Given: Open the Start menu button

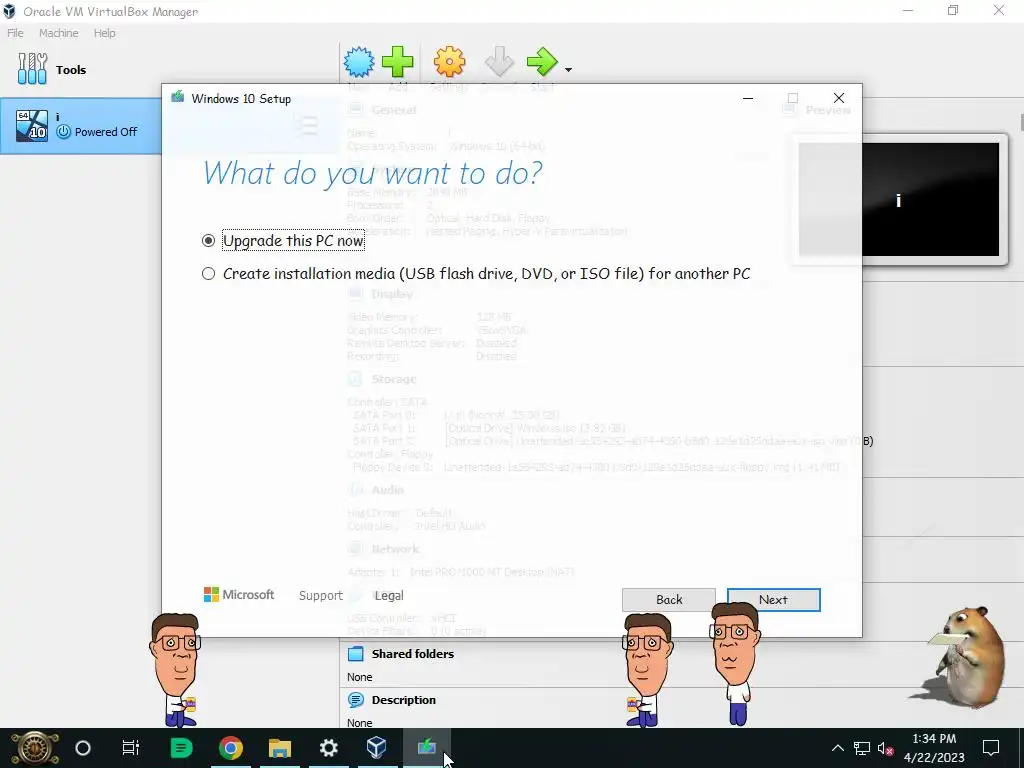Looking at the screenshot, I should [34, 748].
